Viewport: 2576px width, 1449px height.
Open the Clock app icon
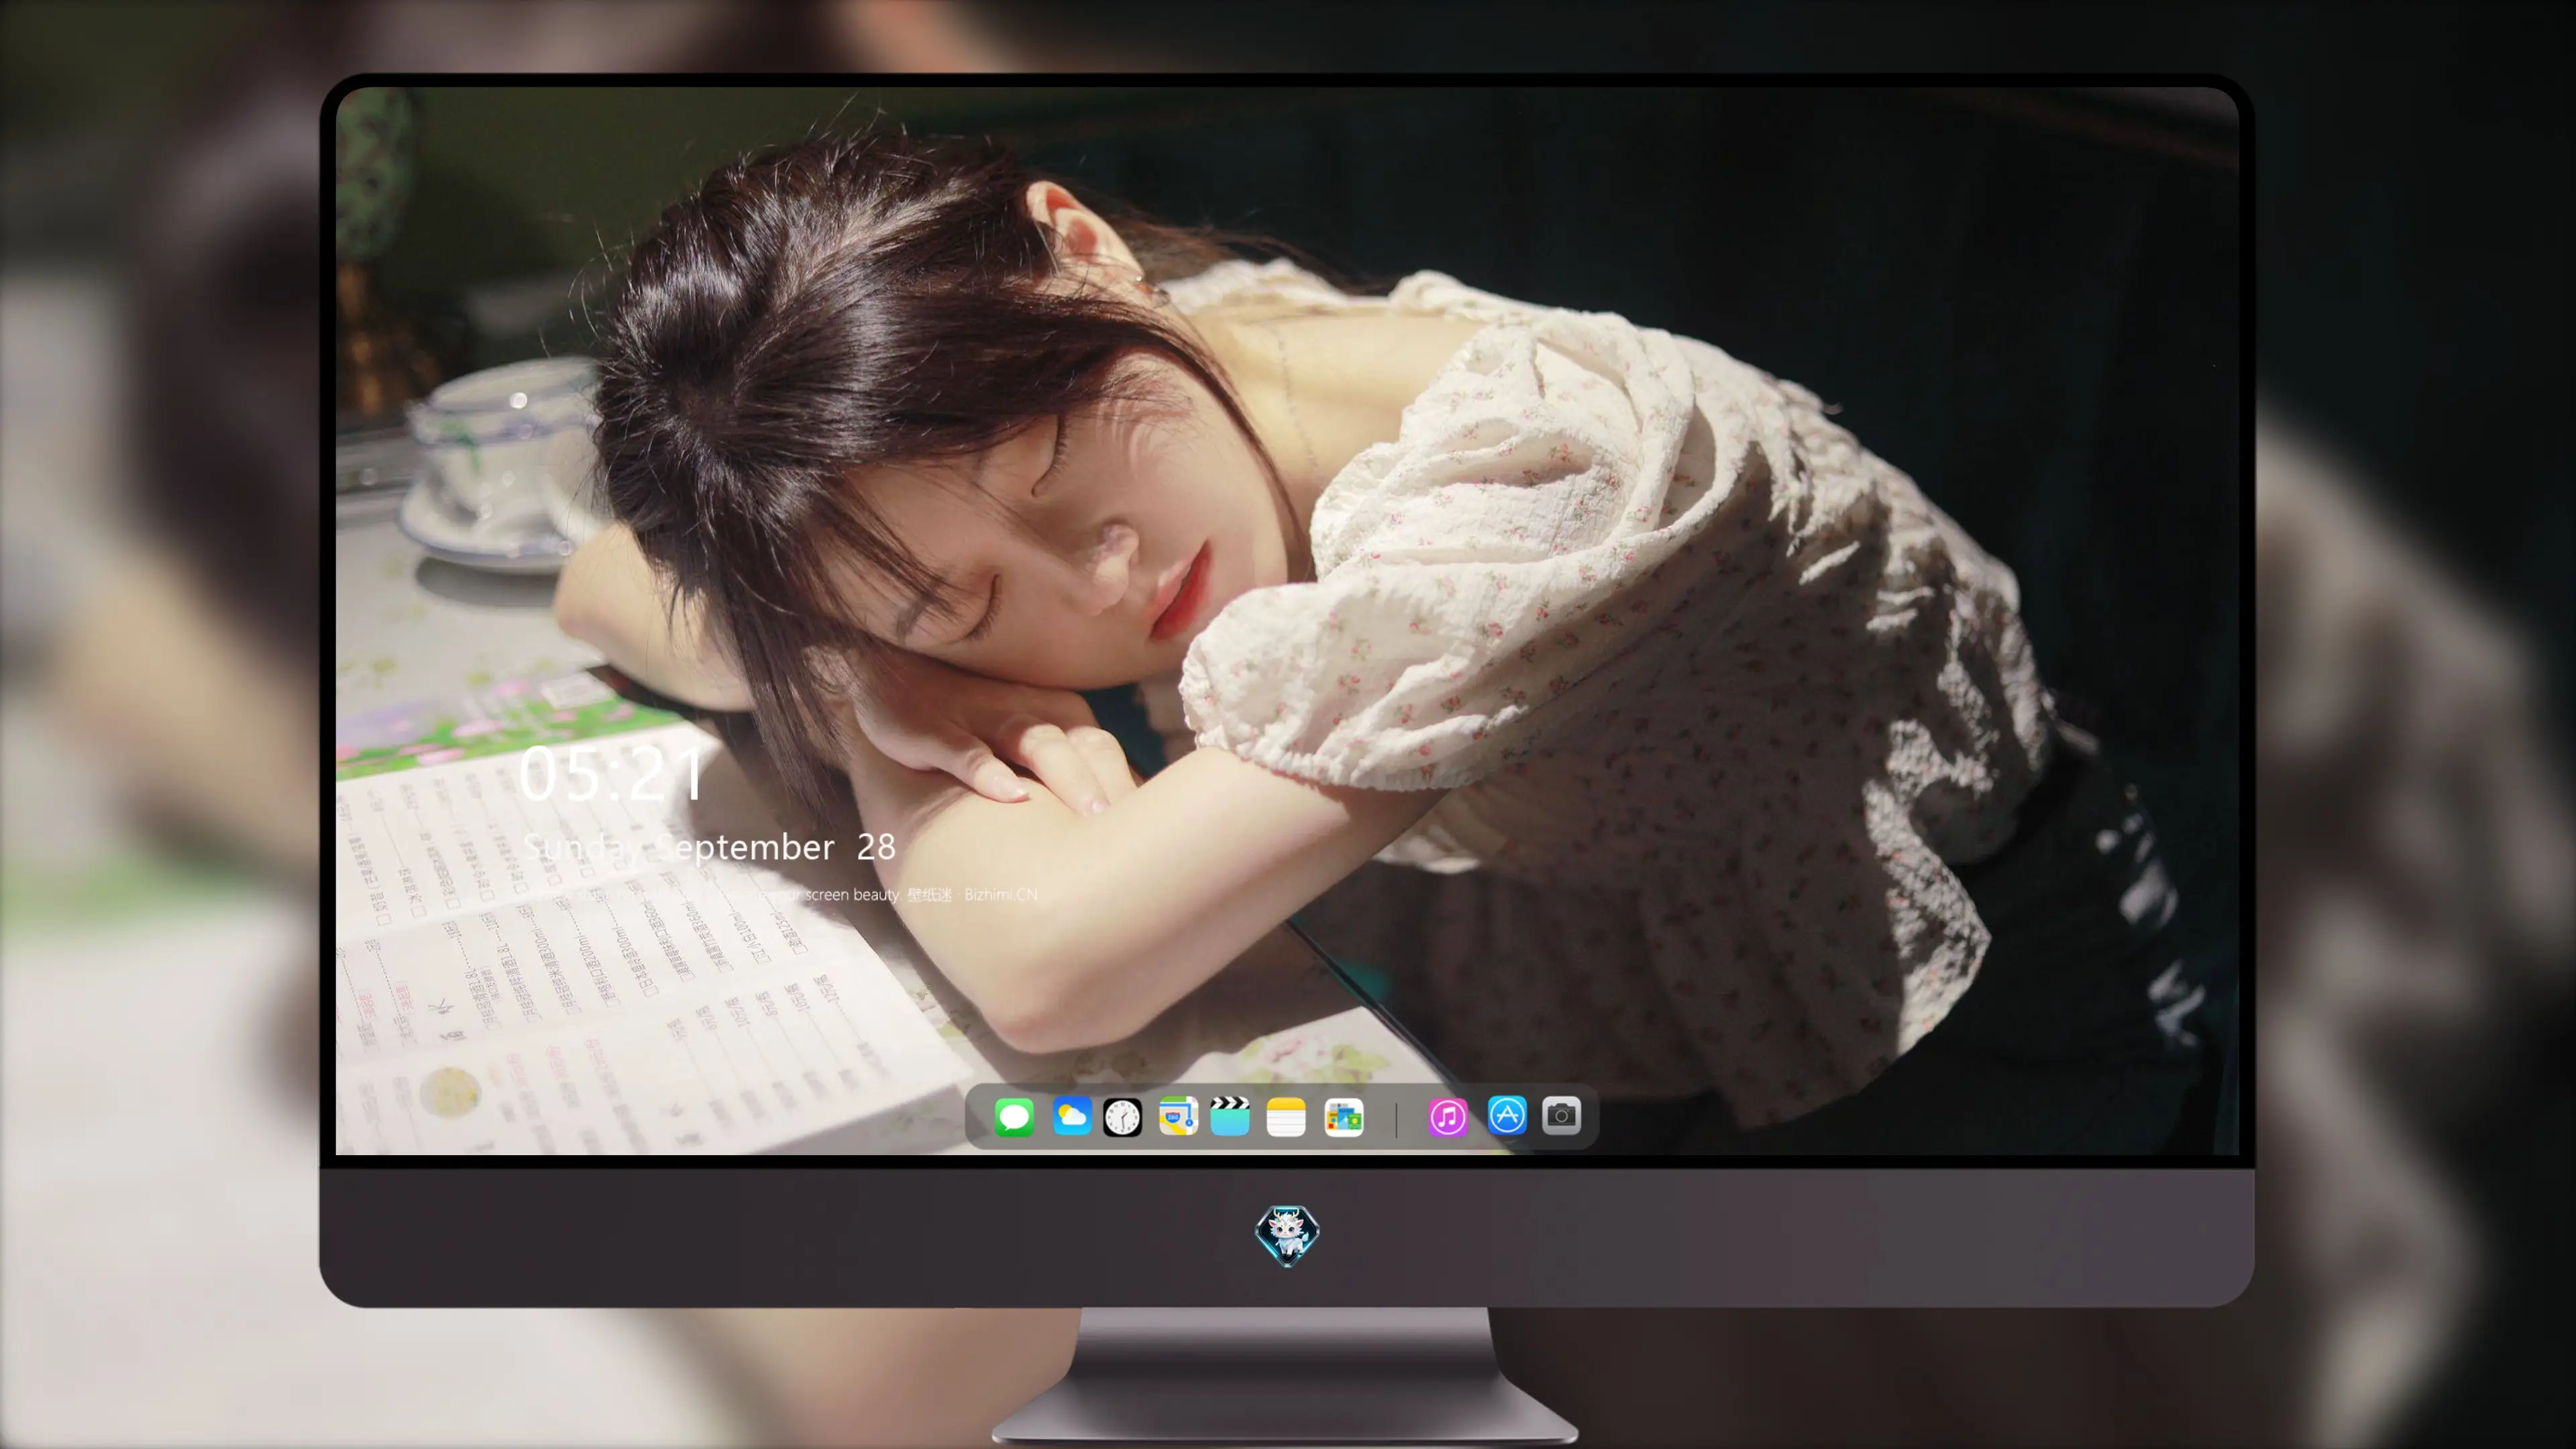click(x=1122, y=1117)
